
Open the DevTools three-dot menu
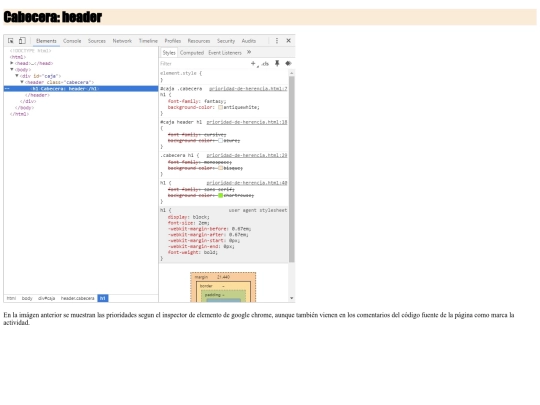point(277,41)
